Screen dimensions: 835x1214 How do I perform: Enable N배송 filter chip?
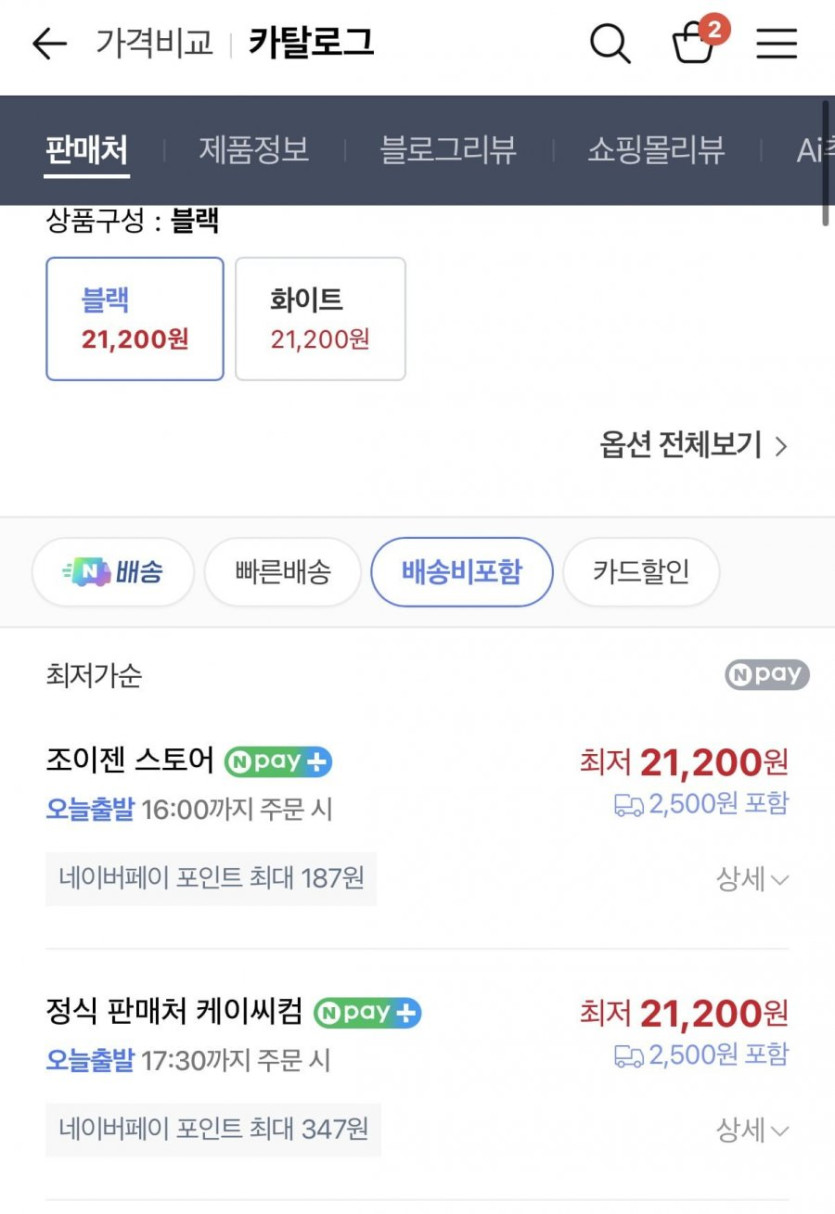pyautogui.click(x=113, y=572)
